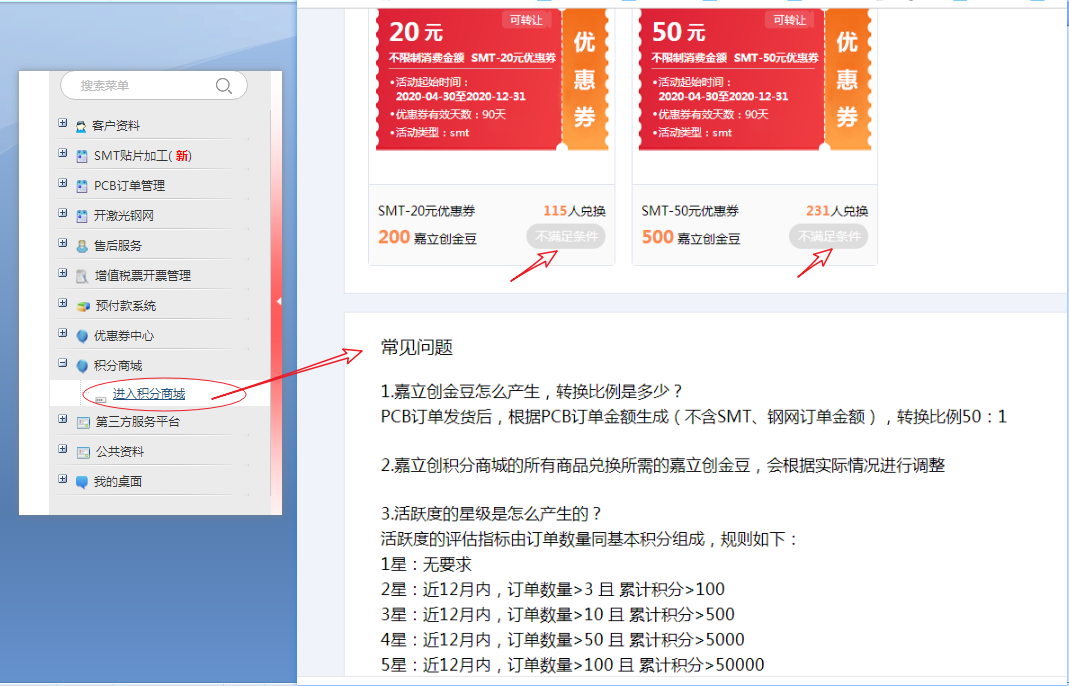Select the 积分商城 menu item
This screenshot has height=686, width=1069.
pyautogui.click(x=118, y=366)
